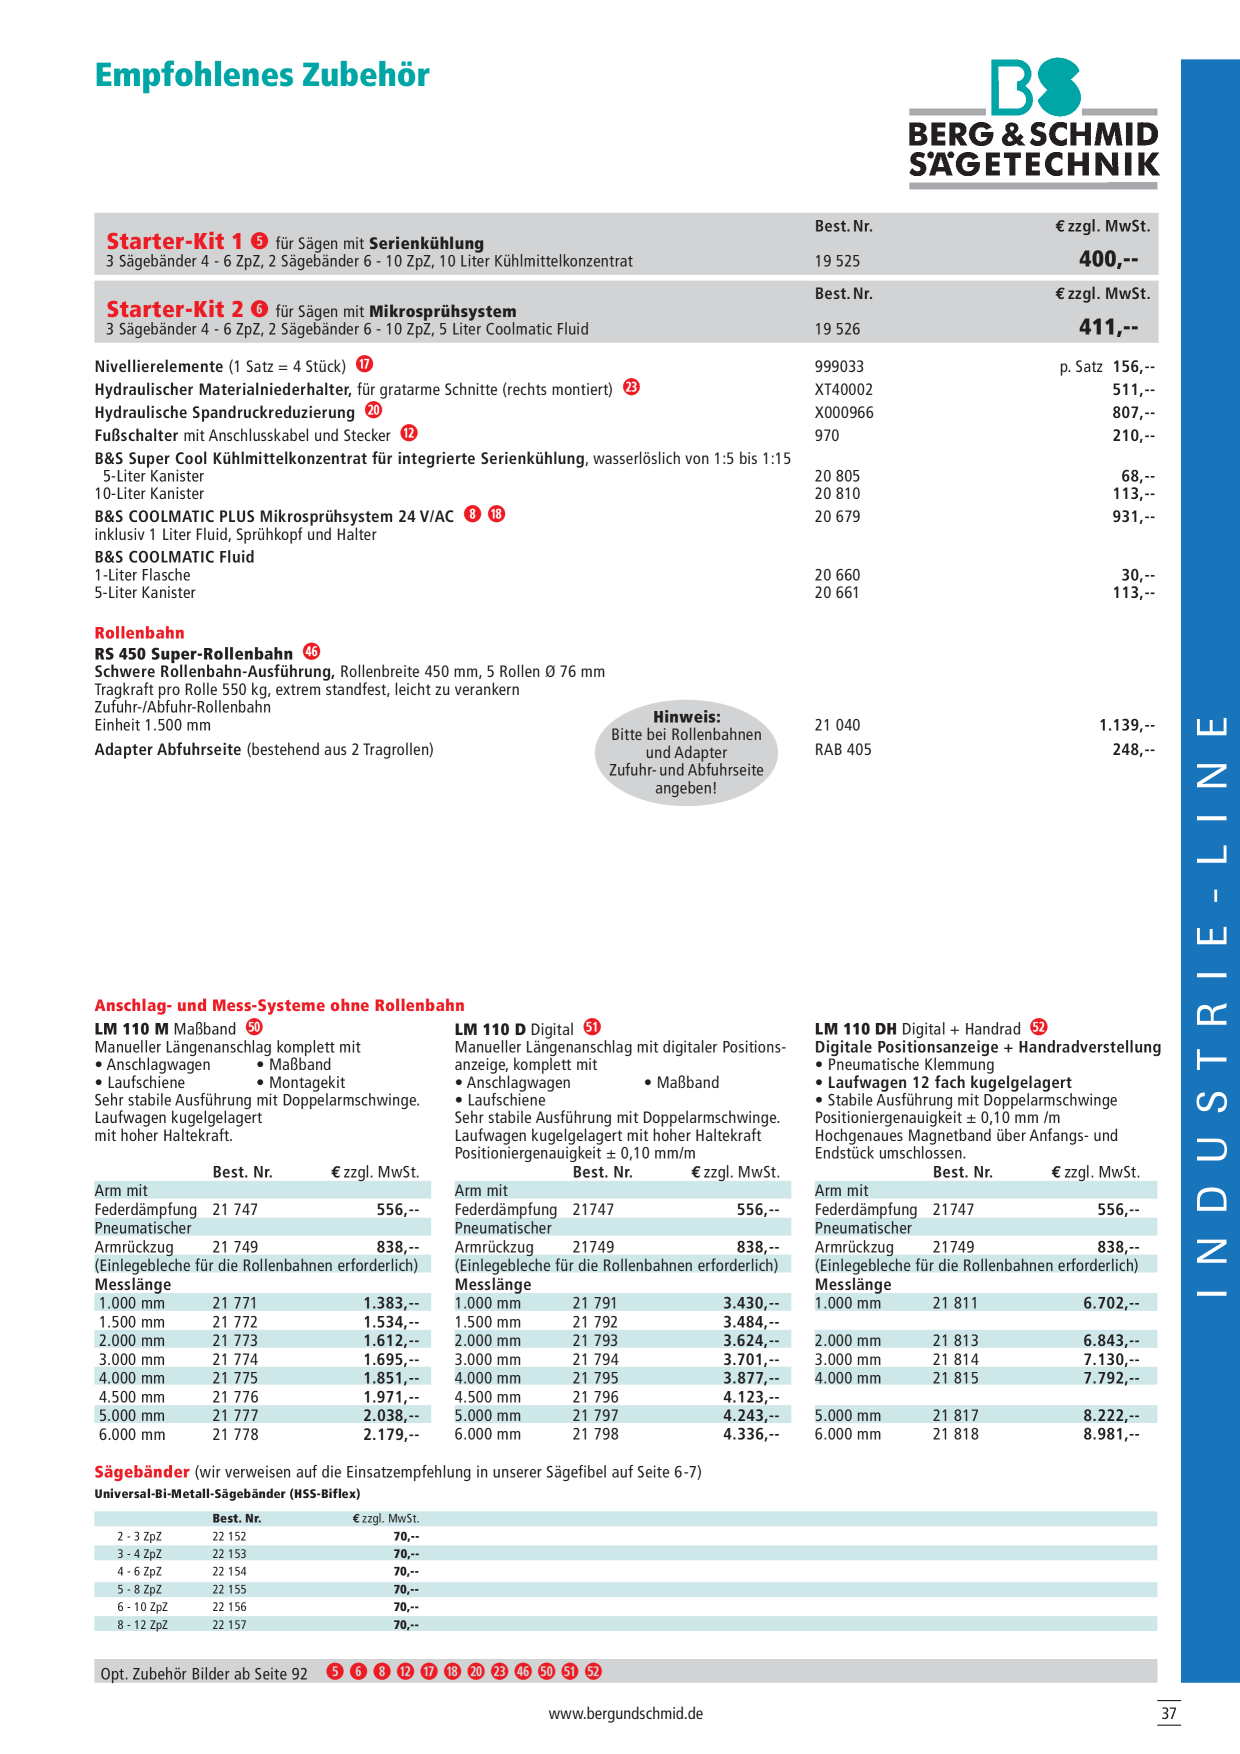Select order number '999033' for Nivellierelemente
This screenshot has width=1240, height=1754.
coord(839,367)
